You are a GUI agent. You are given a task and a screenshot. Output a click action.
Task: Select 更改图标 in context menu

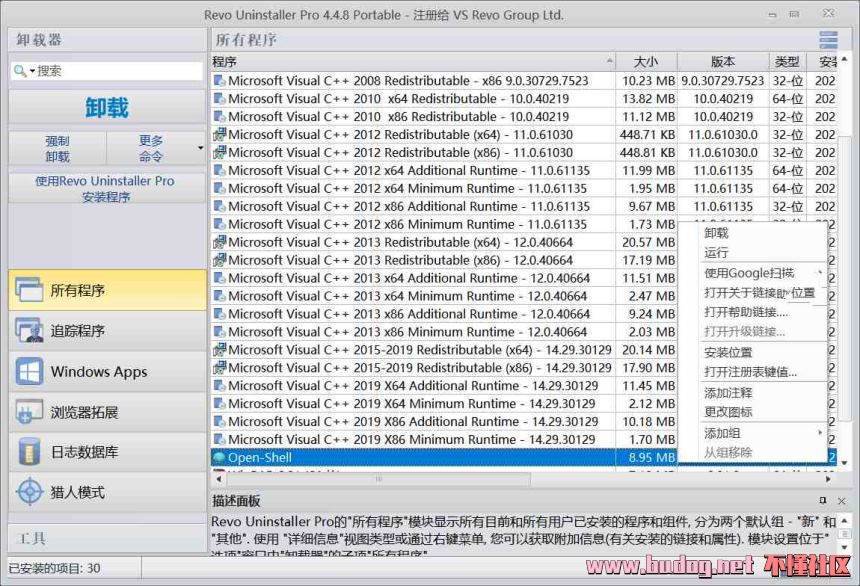[x=728, y=412]
